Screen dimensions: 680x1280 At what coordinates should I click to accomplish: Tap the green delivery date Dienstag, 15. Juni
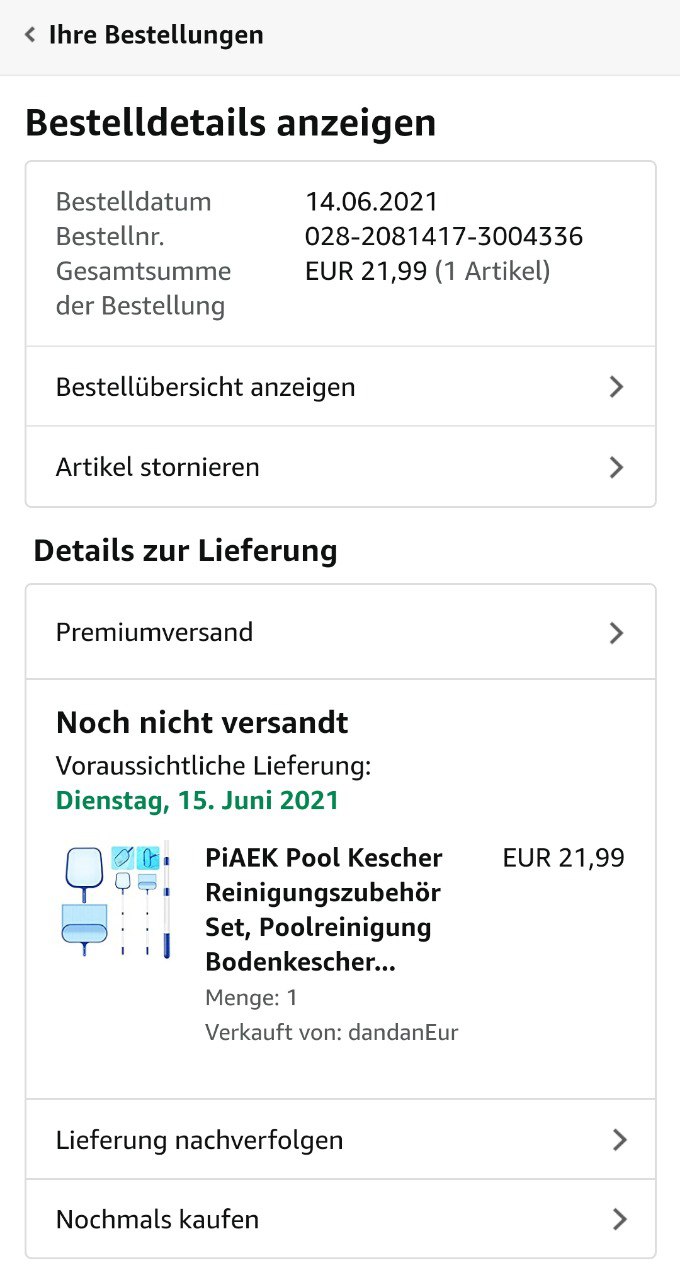[198, 801]
